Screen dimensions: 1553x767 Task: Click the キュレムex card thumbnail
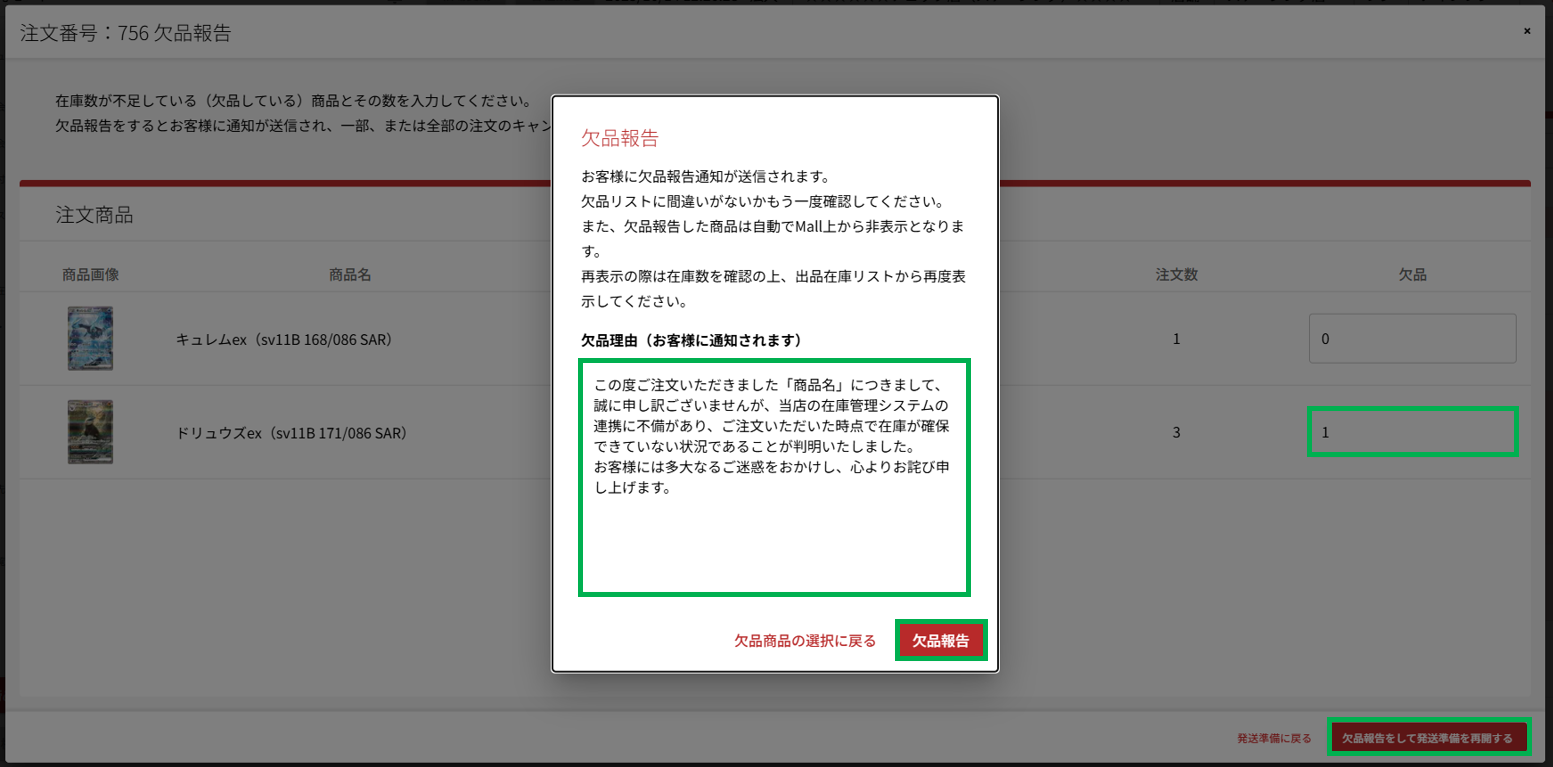(90, 339)
